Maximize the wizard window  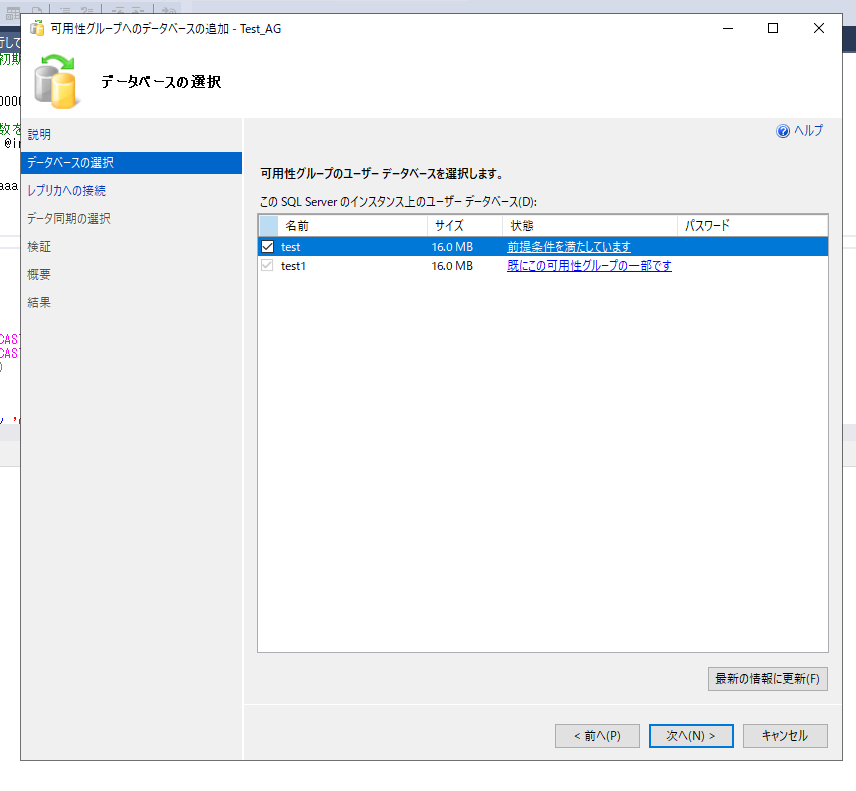point(773,28)
